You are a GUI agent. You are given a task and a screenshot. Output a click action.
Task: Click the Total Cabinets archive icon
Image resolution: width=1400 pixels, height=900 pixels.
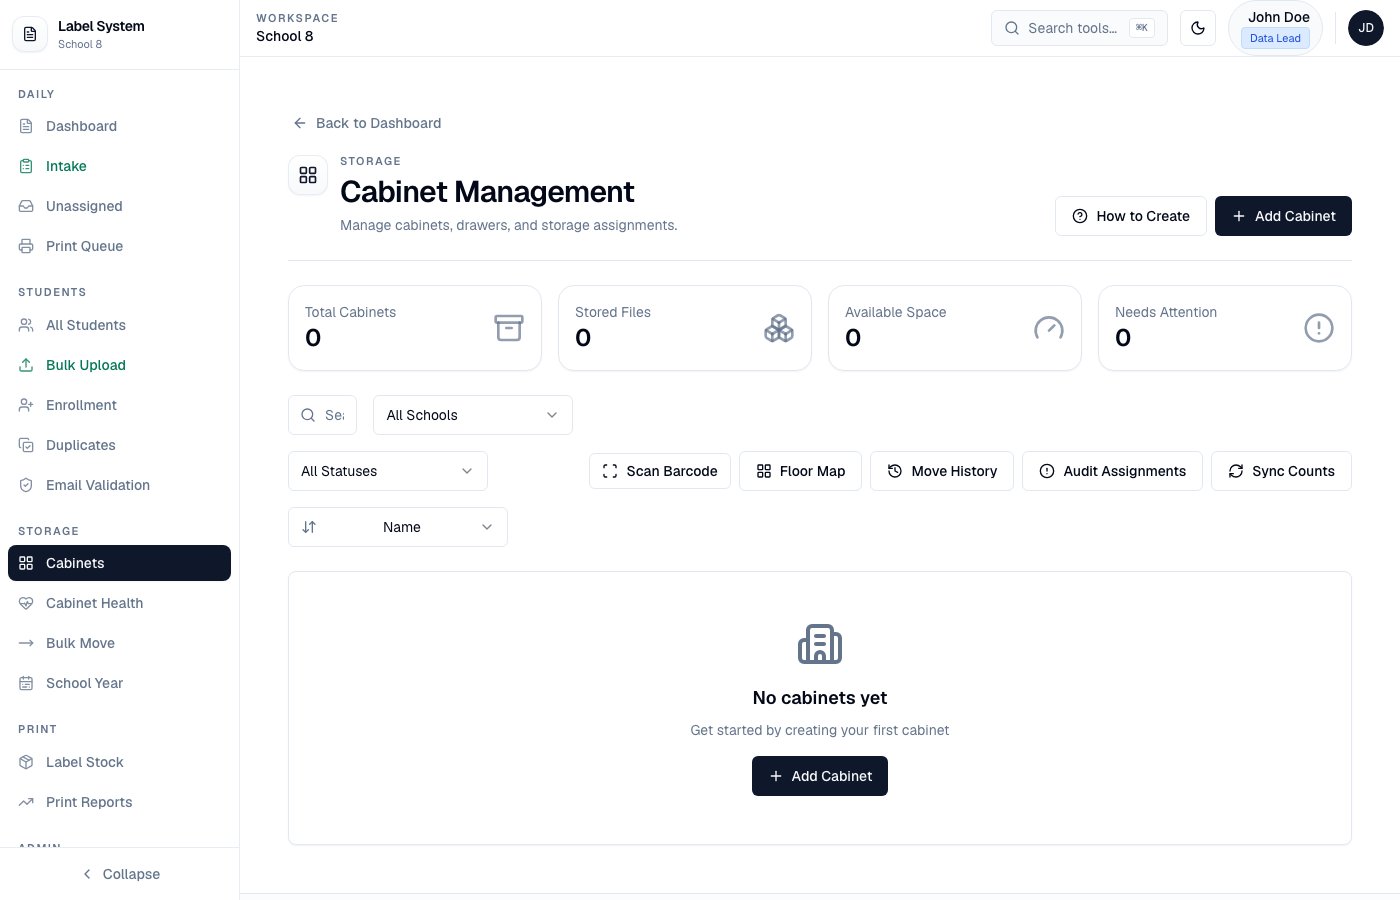coord(509,328)
